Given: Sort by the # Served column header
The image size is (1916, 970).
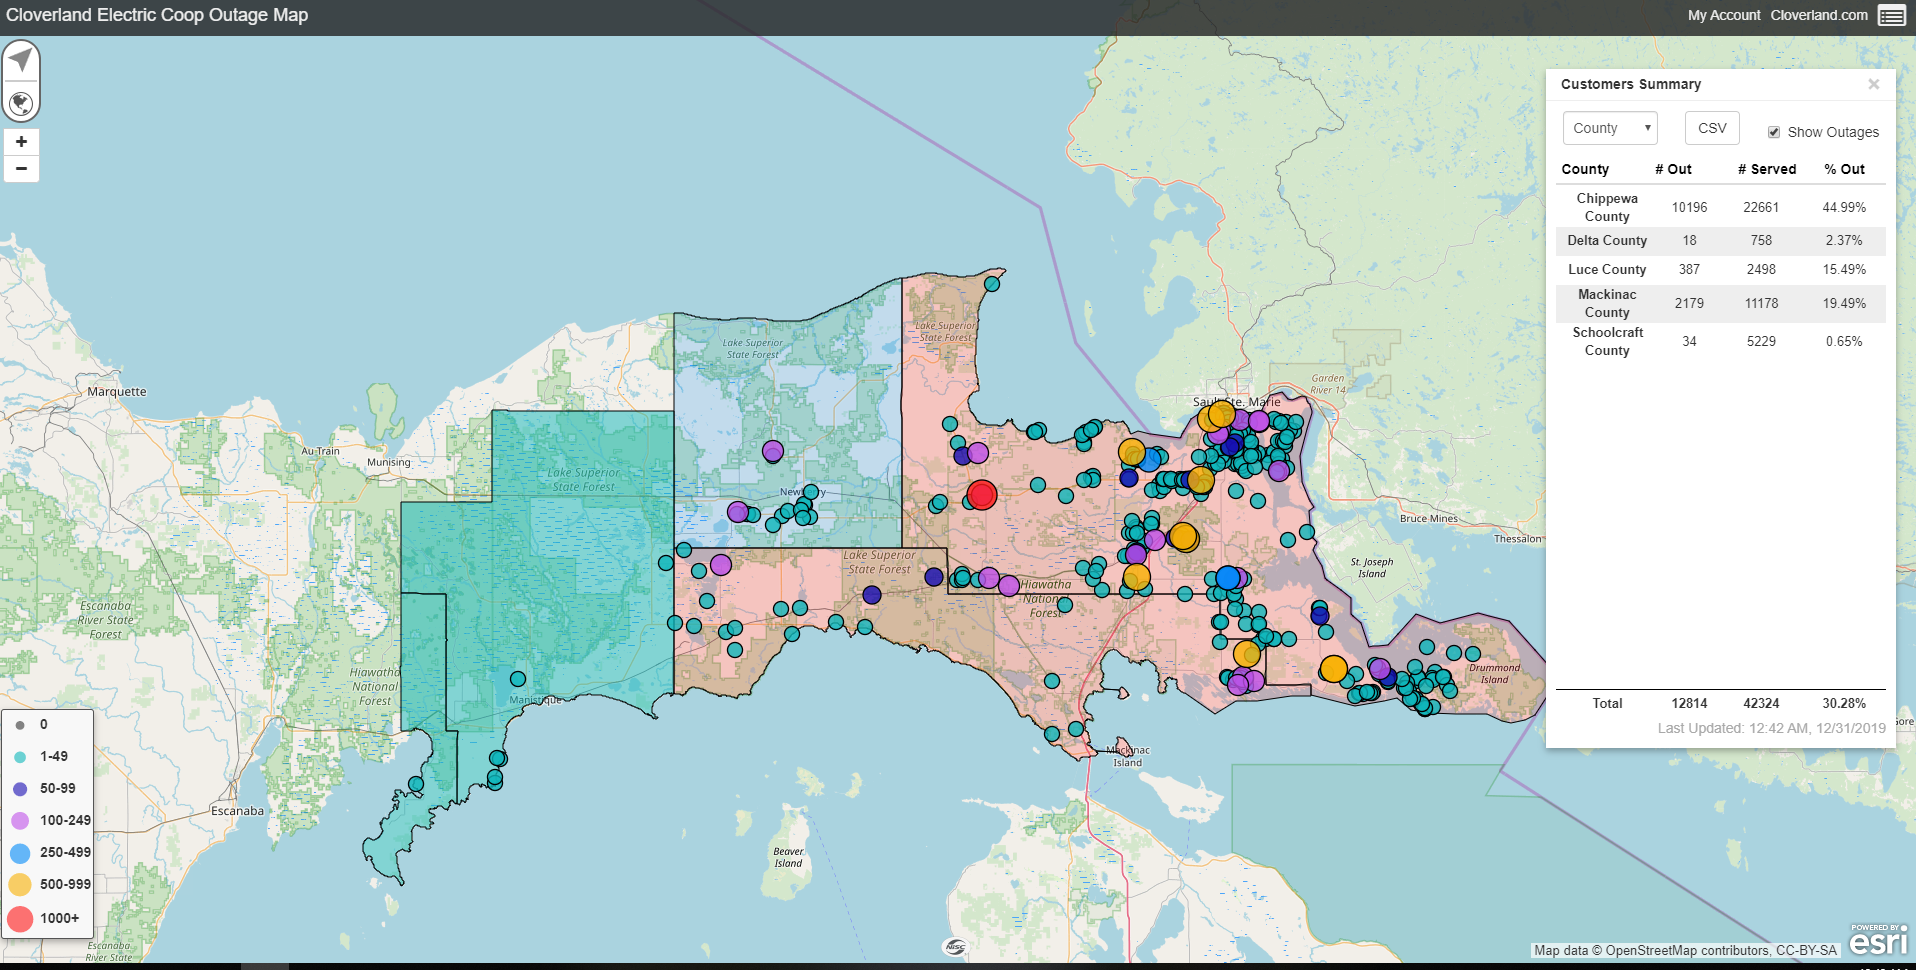Looking at the screenshot, I should tap(1767, 169).
